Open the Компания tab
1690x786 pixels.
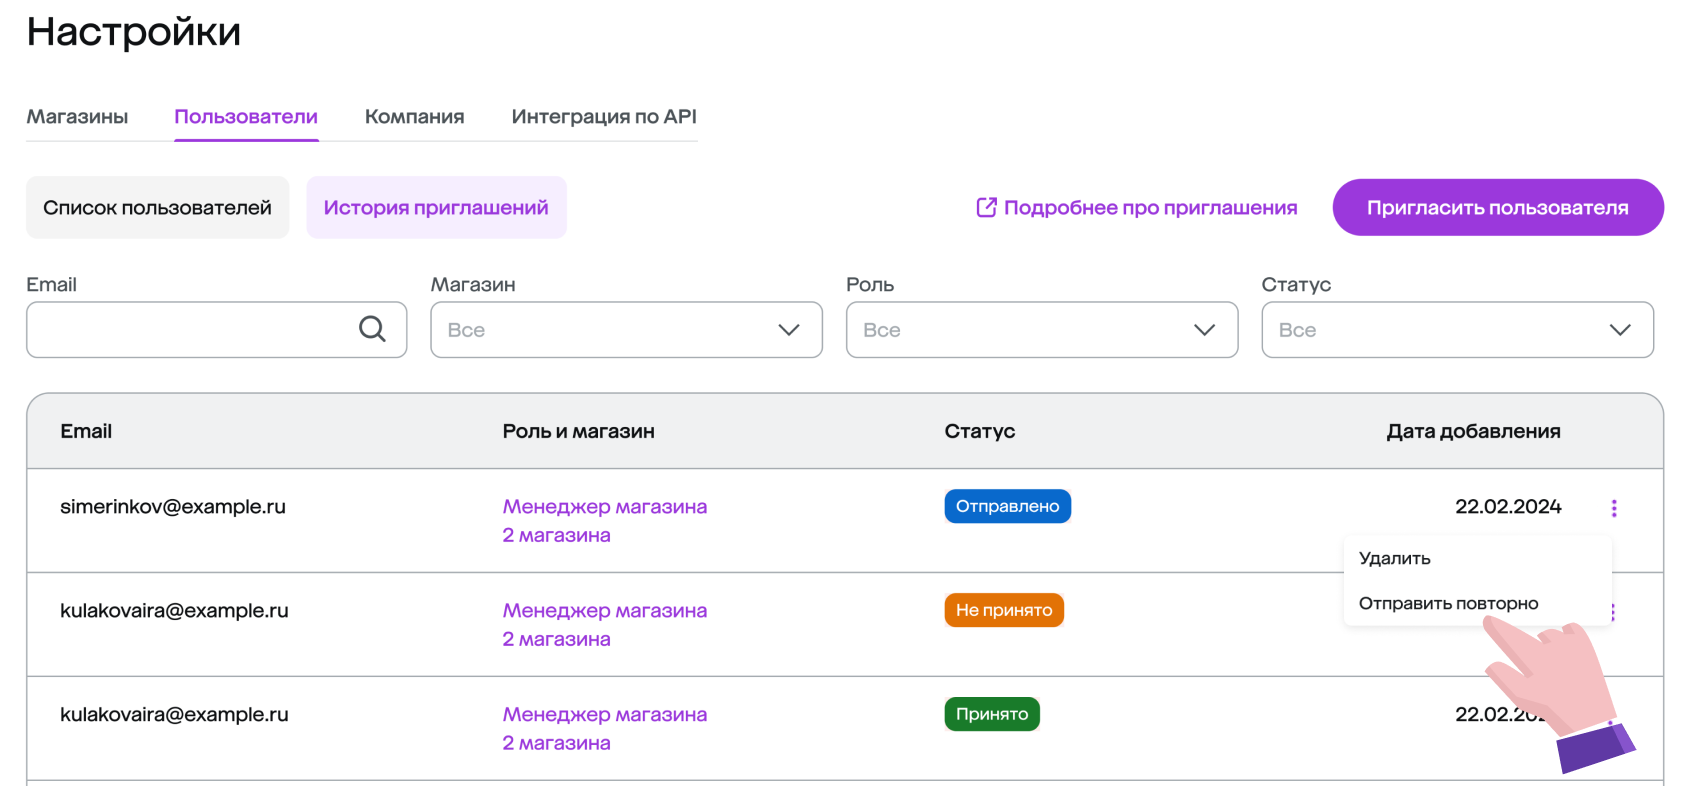414,117
